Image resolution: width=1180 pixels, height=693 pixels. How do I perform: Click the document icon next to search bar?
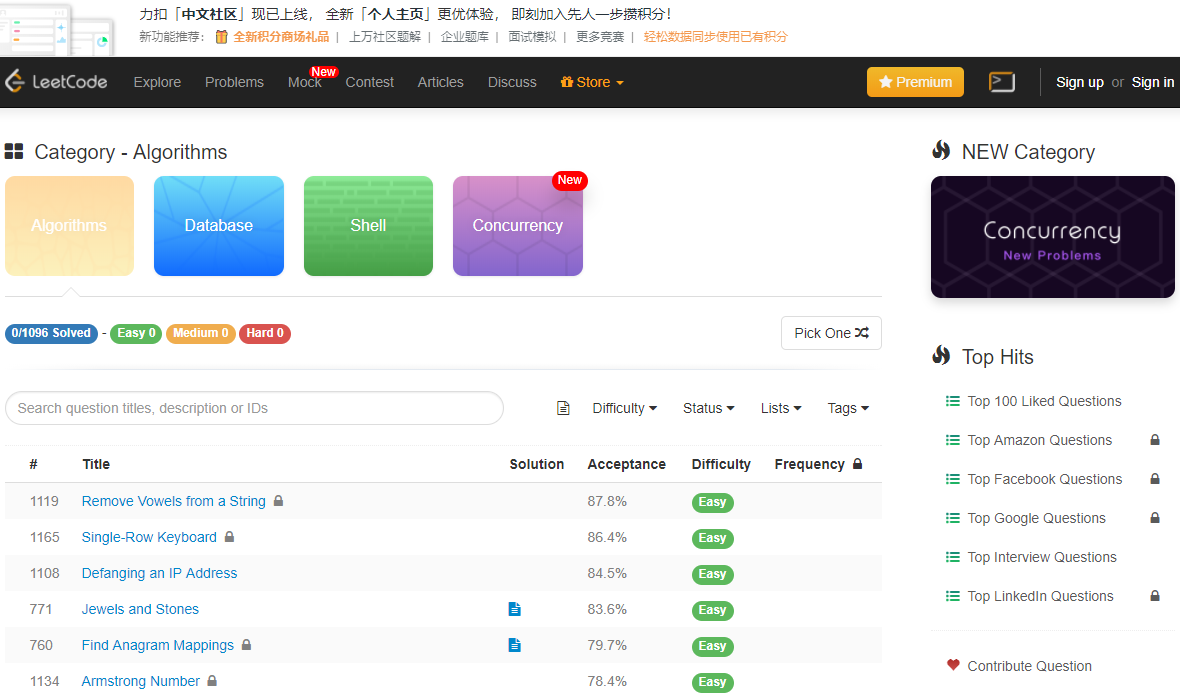pyautogui.click(x=562, y=407)
